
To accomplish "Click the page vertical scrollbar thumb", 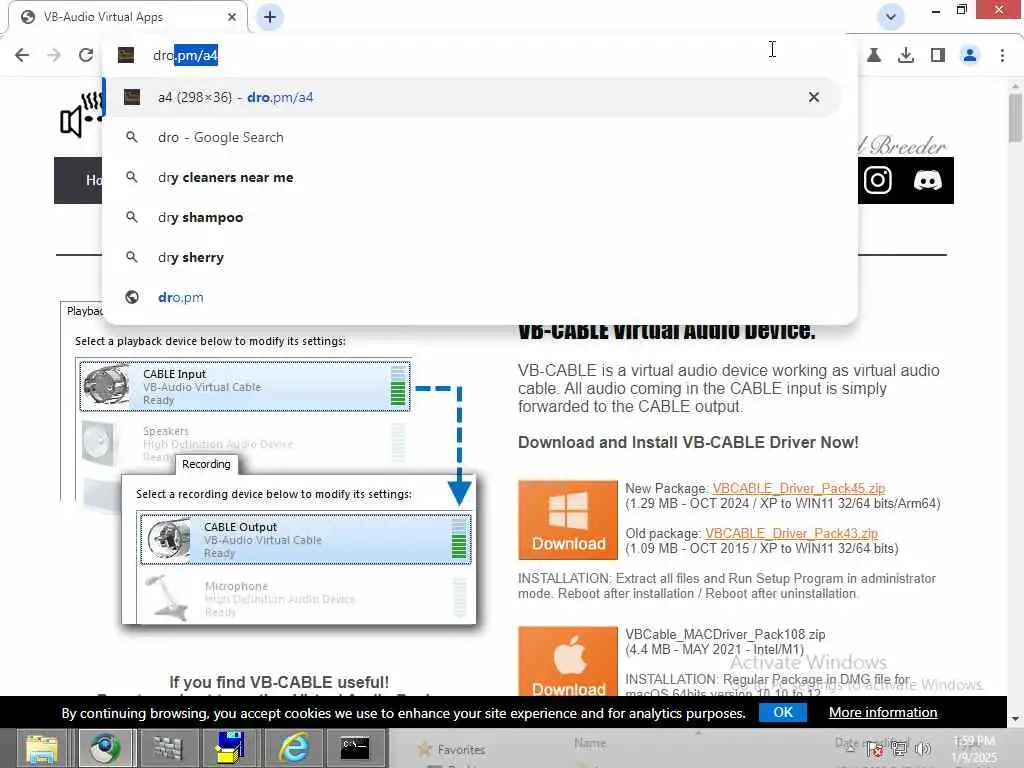I will point(1015,118).
